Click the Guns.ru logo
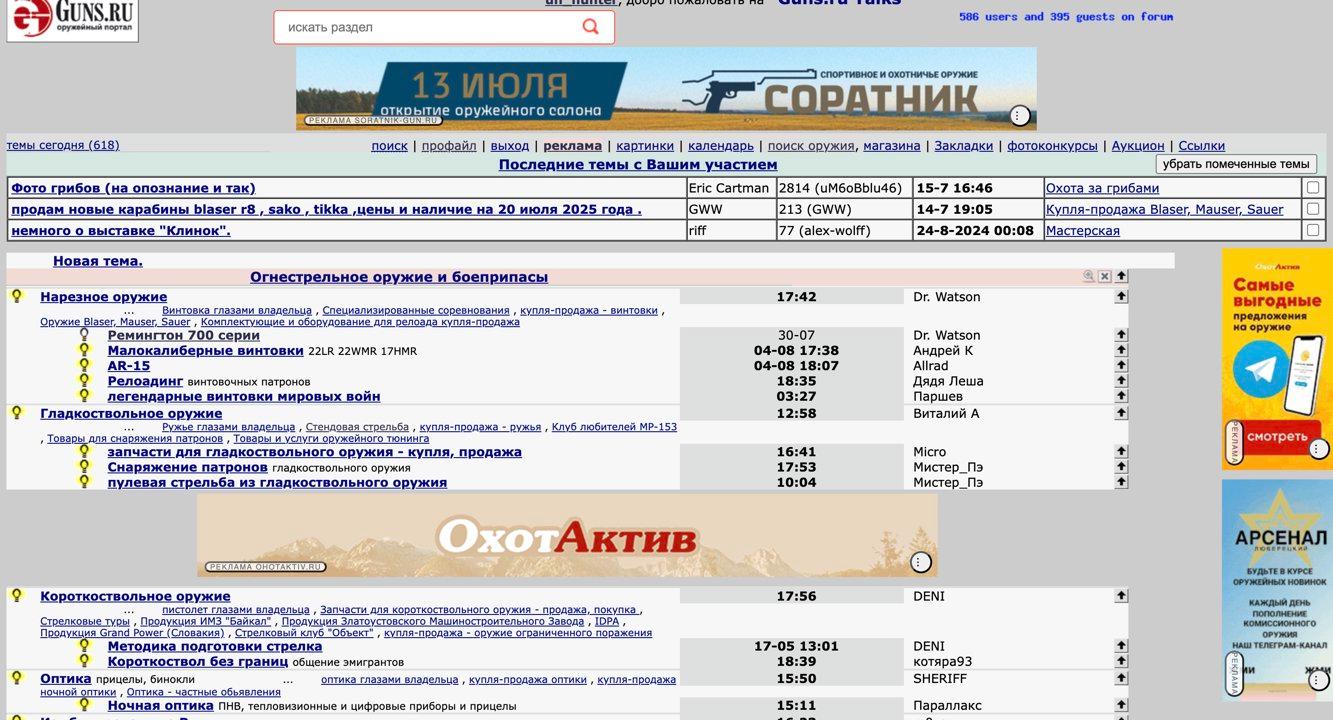Viewport: 1333px width, 720px height. coord(72,20)
